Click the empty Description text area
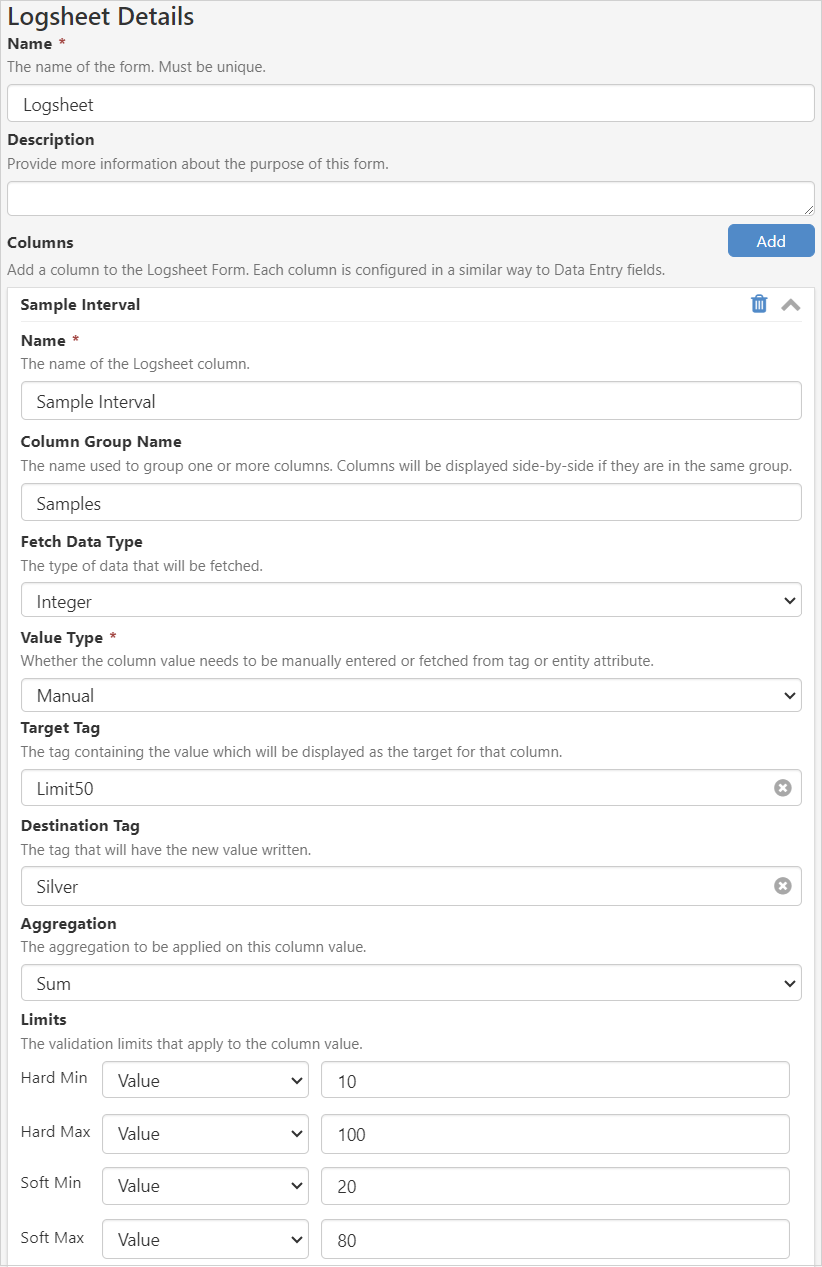The height and width of the screenshot is (1267, 822). coord(410,198)
